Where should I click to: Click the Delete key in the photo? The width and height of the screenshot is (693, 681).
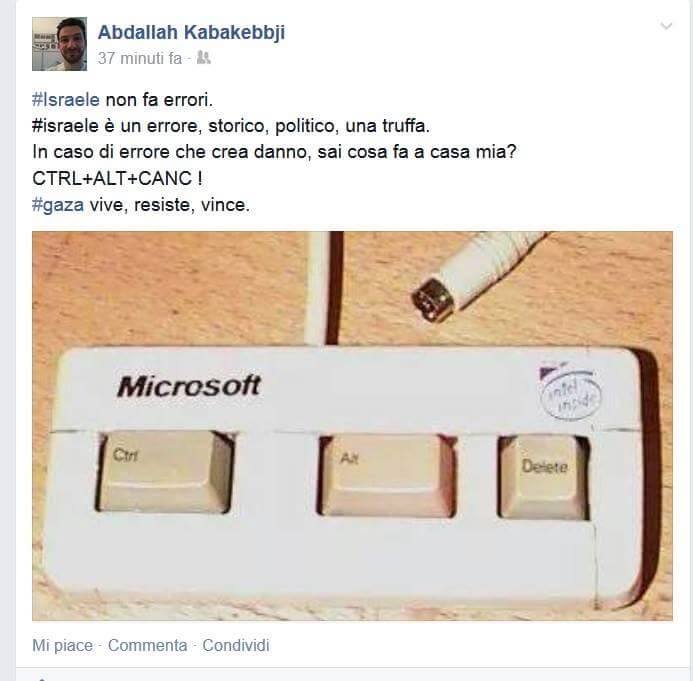544,477
